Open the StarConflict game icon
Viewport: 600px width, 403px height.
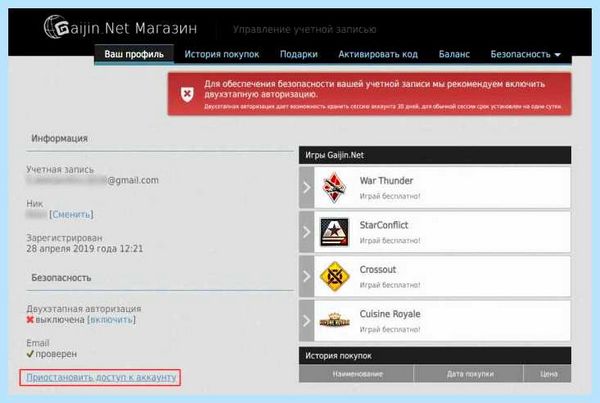(334, 232)
